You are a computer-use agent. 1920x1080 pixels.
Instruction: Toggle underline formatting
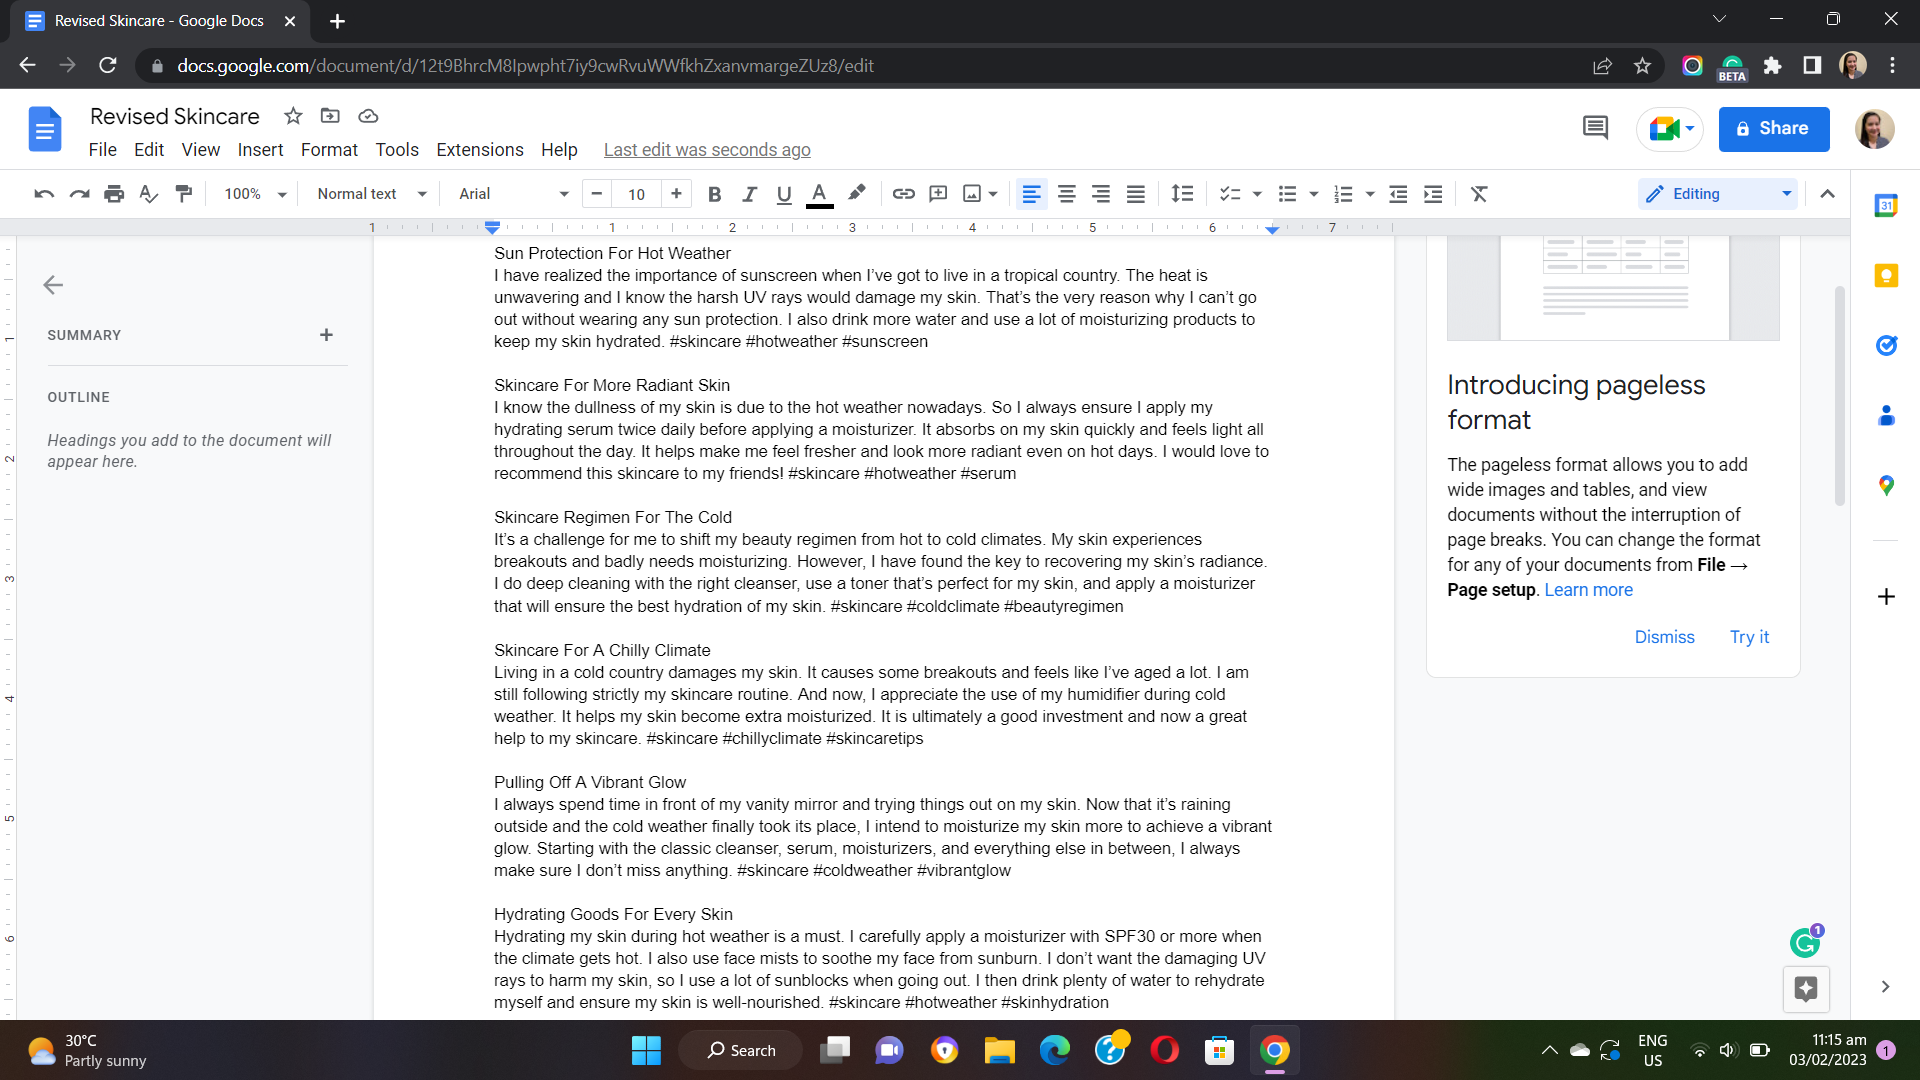point(784,194)
